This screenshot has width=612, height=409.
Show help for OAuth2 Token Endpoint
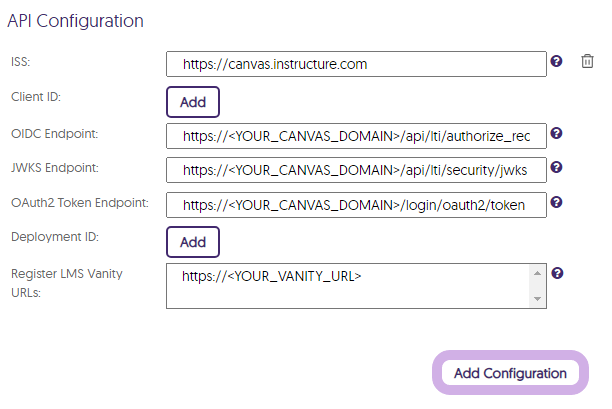[x=556, y=202]
